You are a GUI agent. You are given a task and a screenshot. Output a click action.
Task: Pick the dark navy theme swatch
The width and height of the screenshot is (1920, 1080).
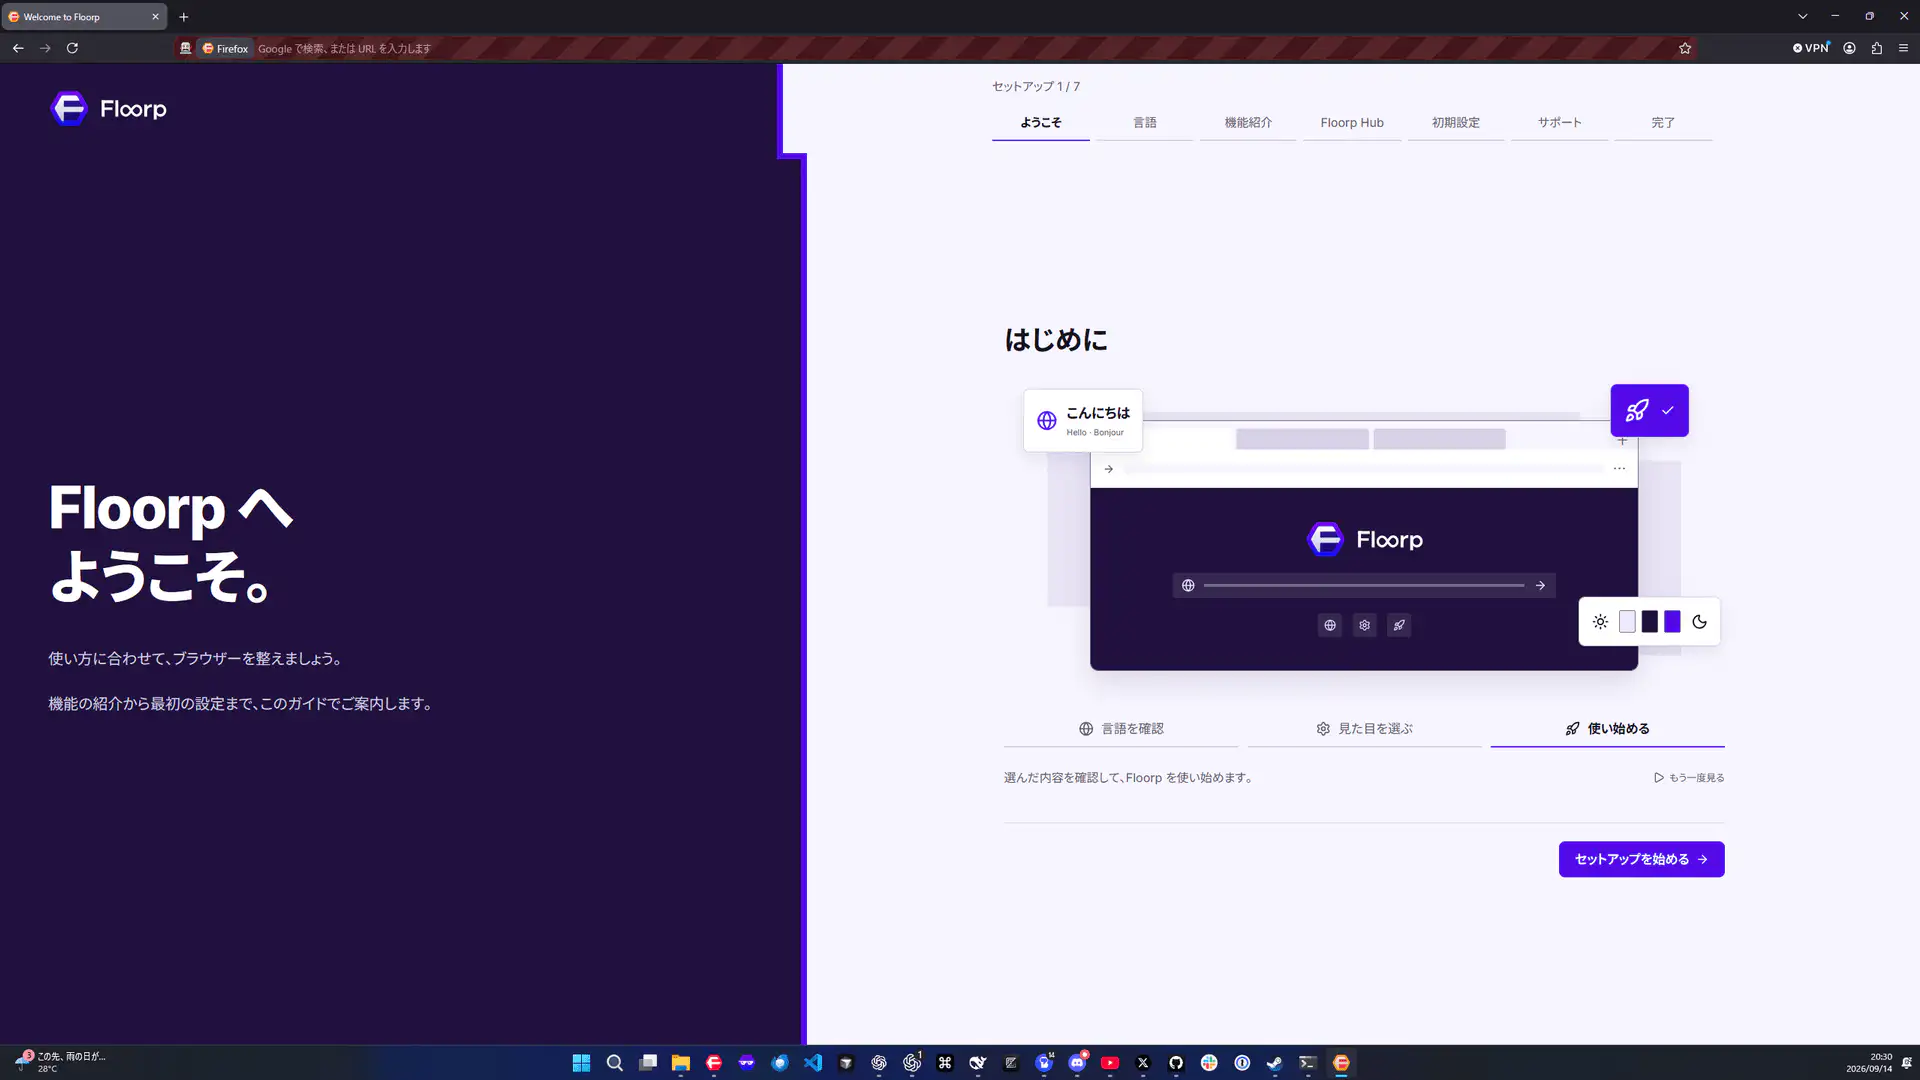1650,622
